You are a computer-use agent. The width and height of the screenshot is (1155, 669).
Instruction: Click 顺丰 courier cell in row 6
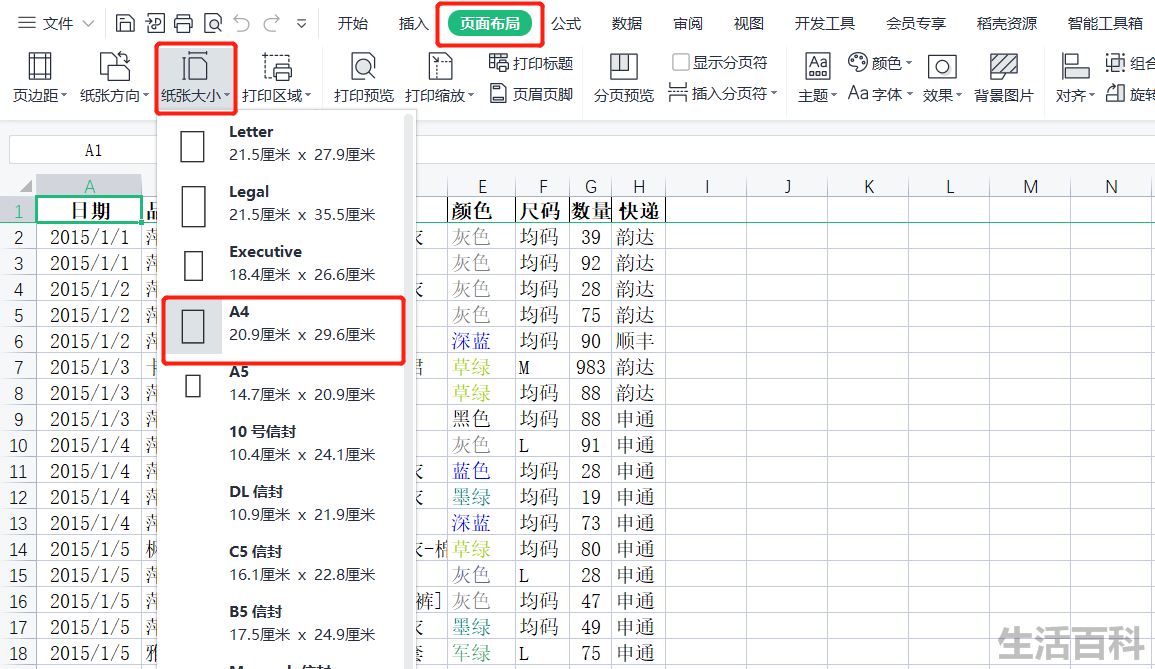(639, 341)
